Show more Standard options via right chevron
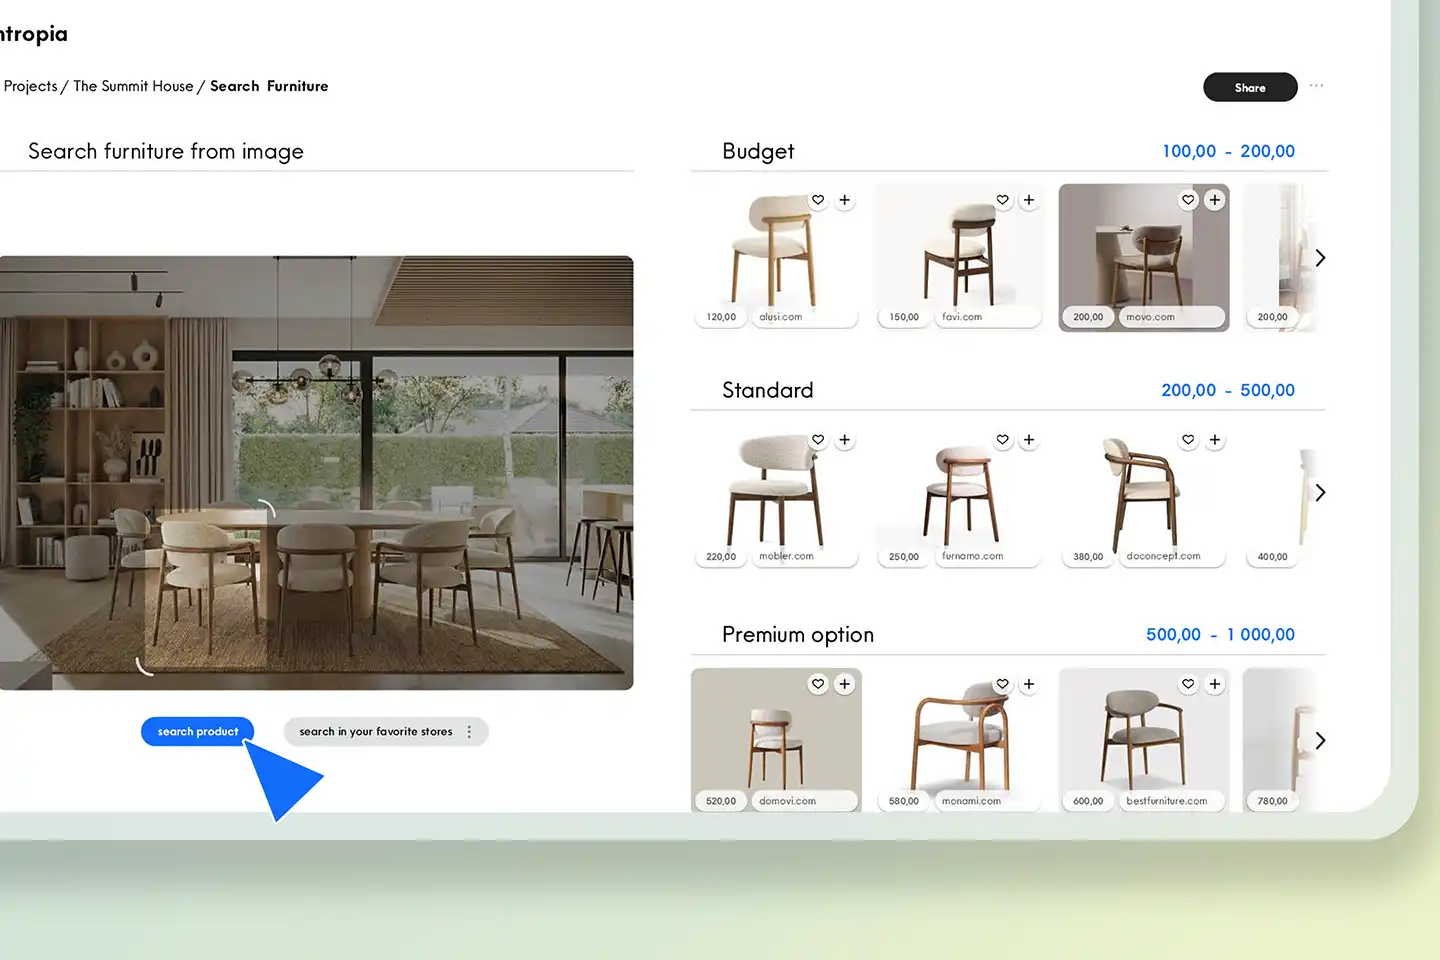1440x960 pixels. [1320, 492]
